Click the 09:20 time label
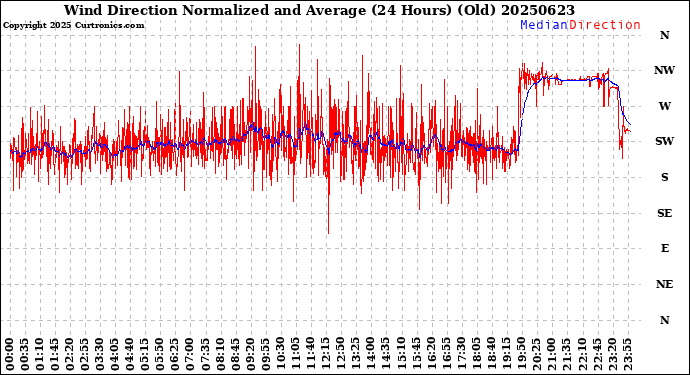The image size is (690, 375). 250,354
